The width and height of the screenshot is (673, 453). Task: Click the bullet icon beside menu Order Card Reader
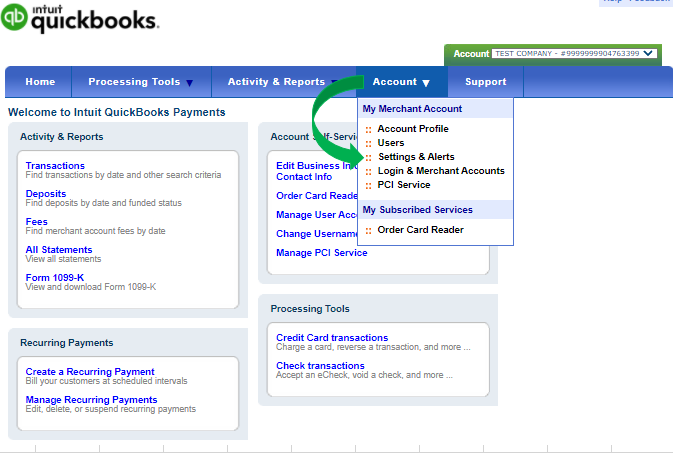pos(368,231)
